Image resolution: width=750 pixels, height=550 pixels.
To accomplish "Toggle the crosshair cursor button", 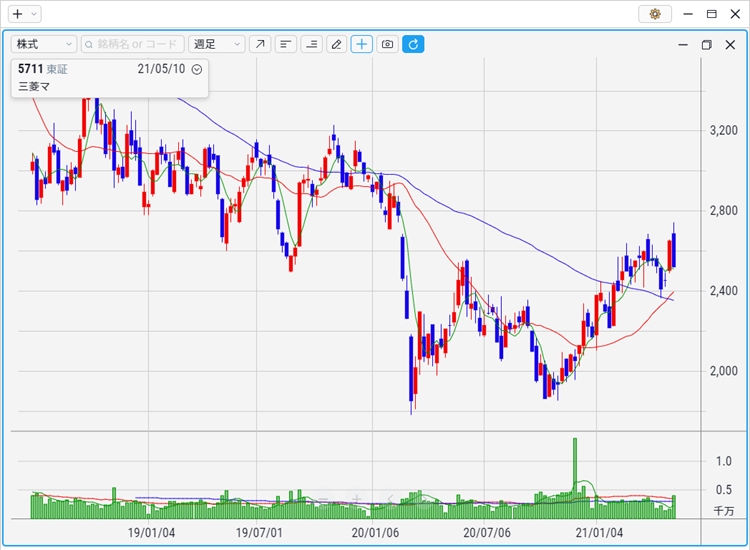I will pos(362,44).
